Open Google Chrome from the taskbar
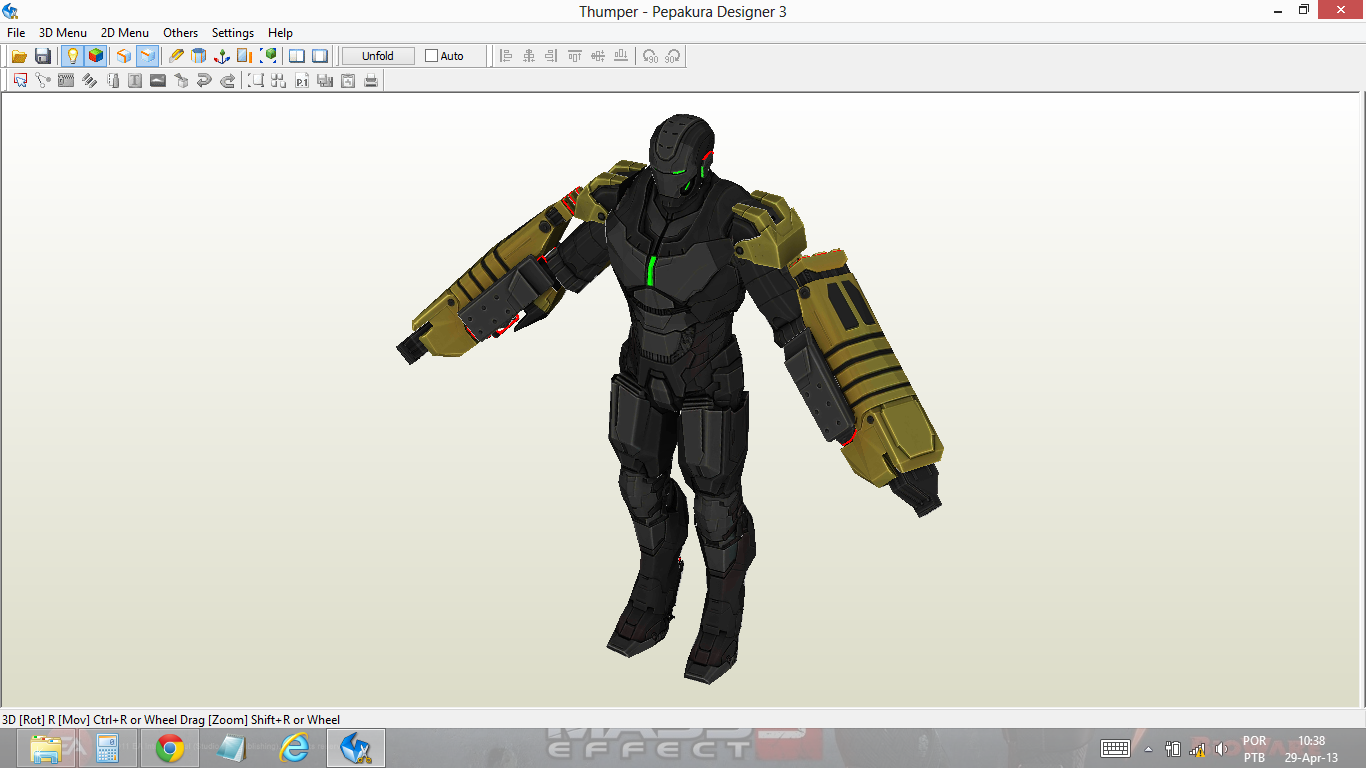Screen dimensions: 1366x768 pyautogui.click(x=170, y=748)
